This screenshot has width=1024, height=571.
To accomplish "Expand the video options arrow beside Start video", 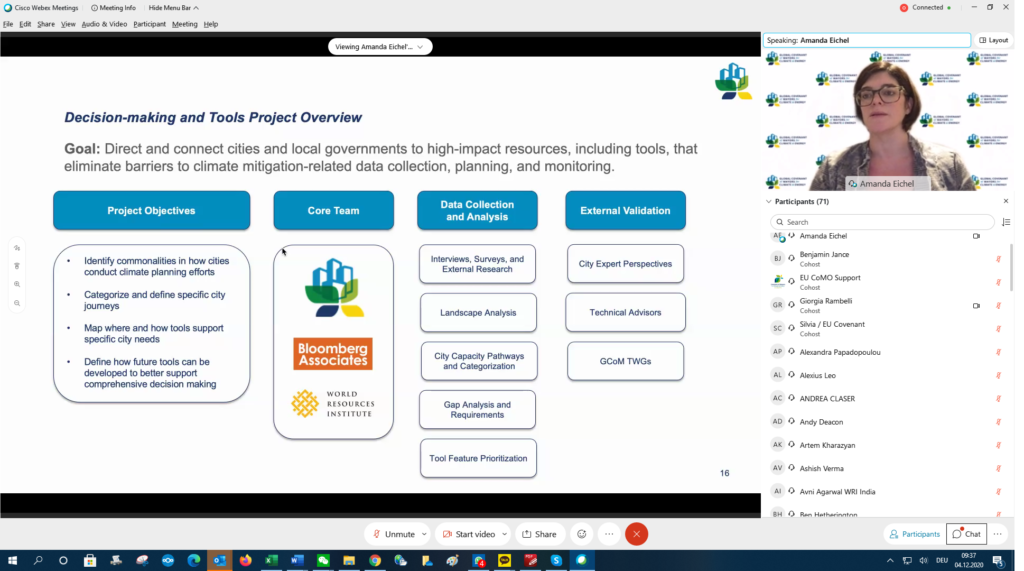I will 504,534.
